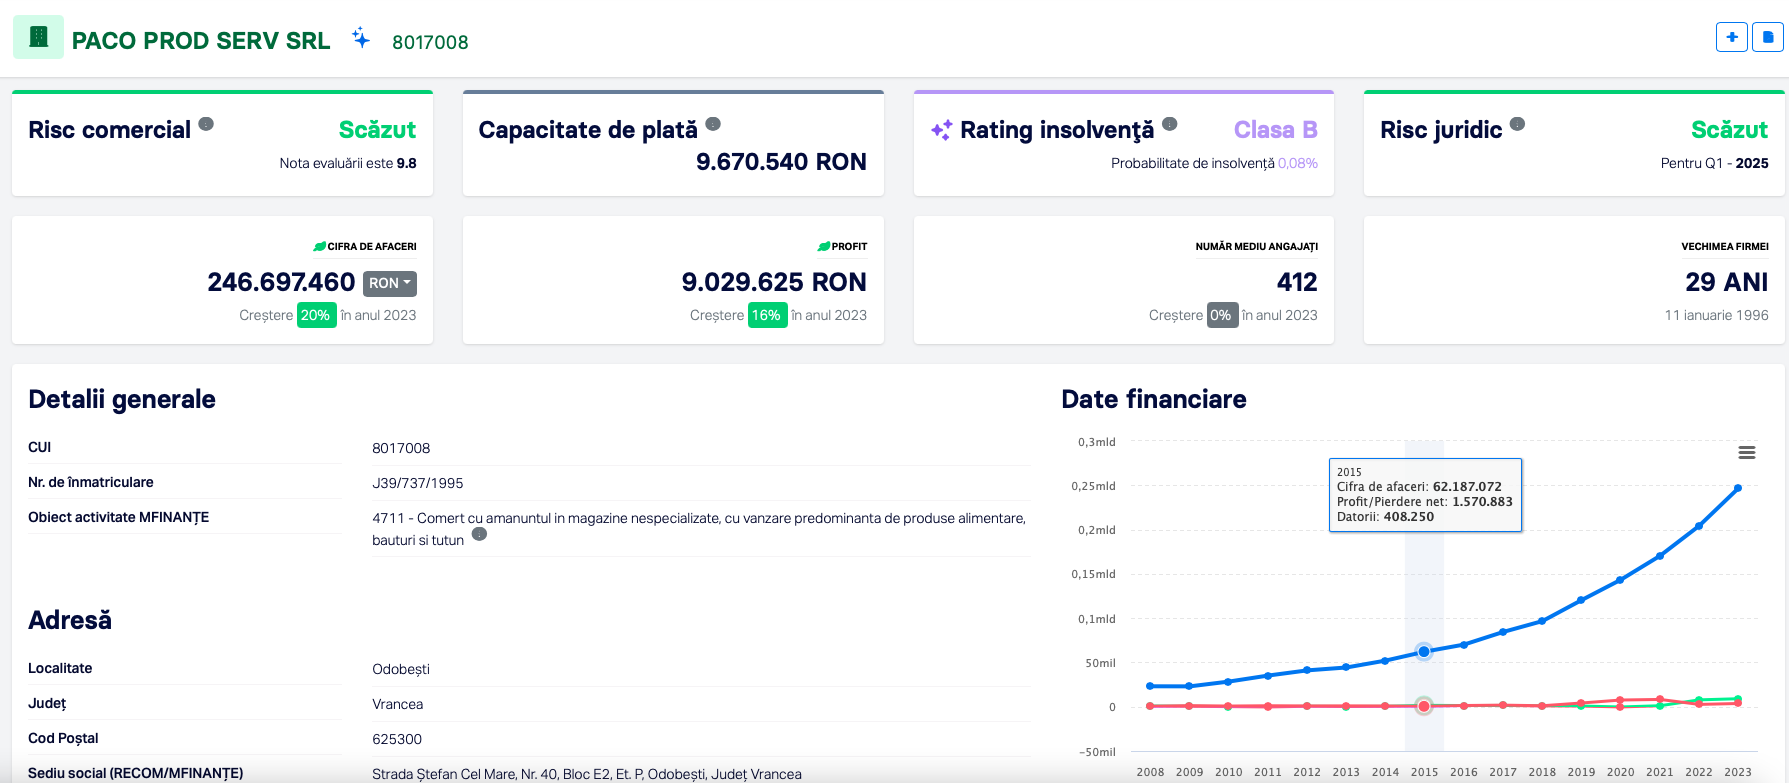
Task: Click the Pentru Q1 - 2025 text
Action: pyautogui.click(x=1715, y=163)
